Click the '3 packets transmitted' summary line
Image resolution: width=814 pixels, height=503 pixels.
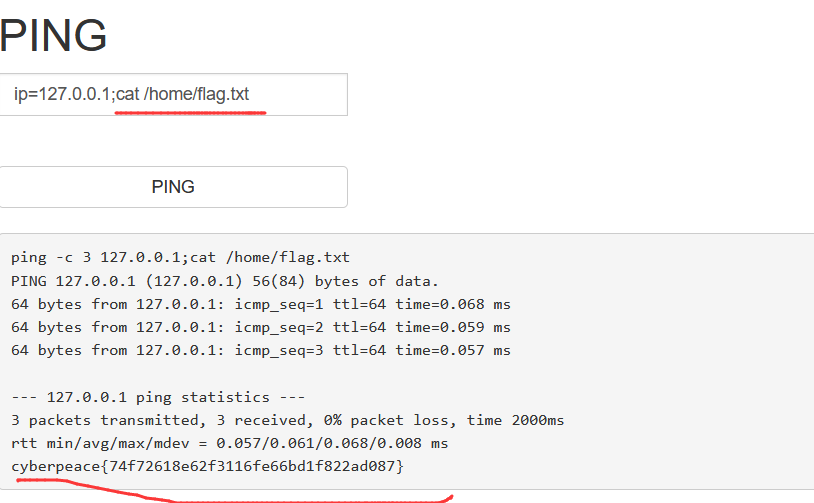(x=287, y=420)
